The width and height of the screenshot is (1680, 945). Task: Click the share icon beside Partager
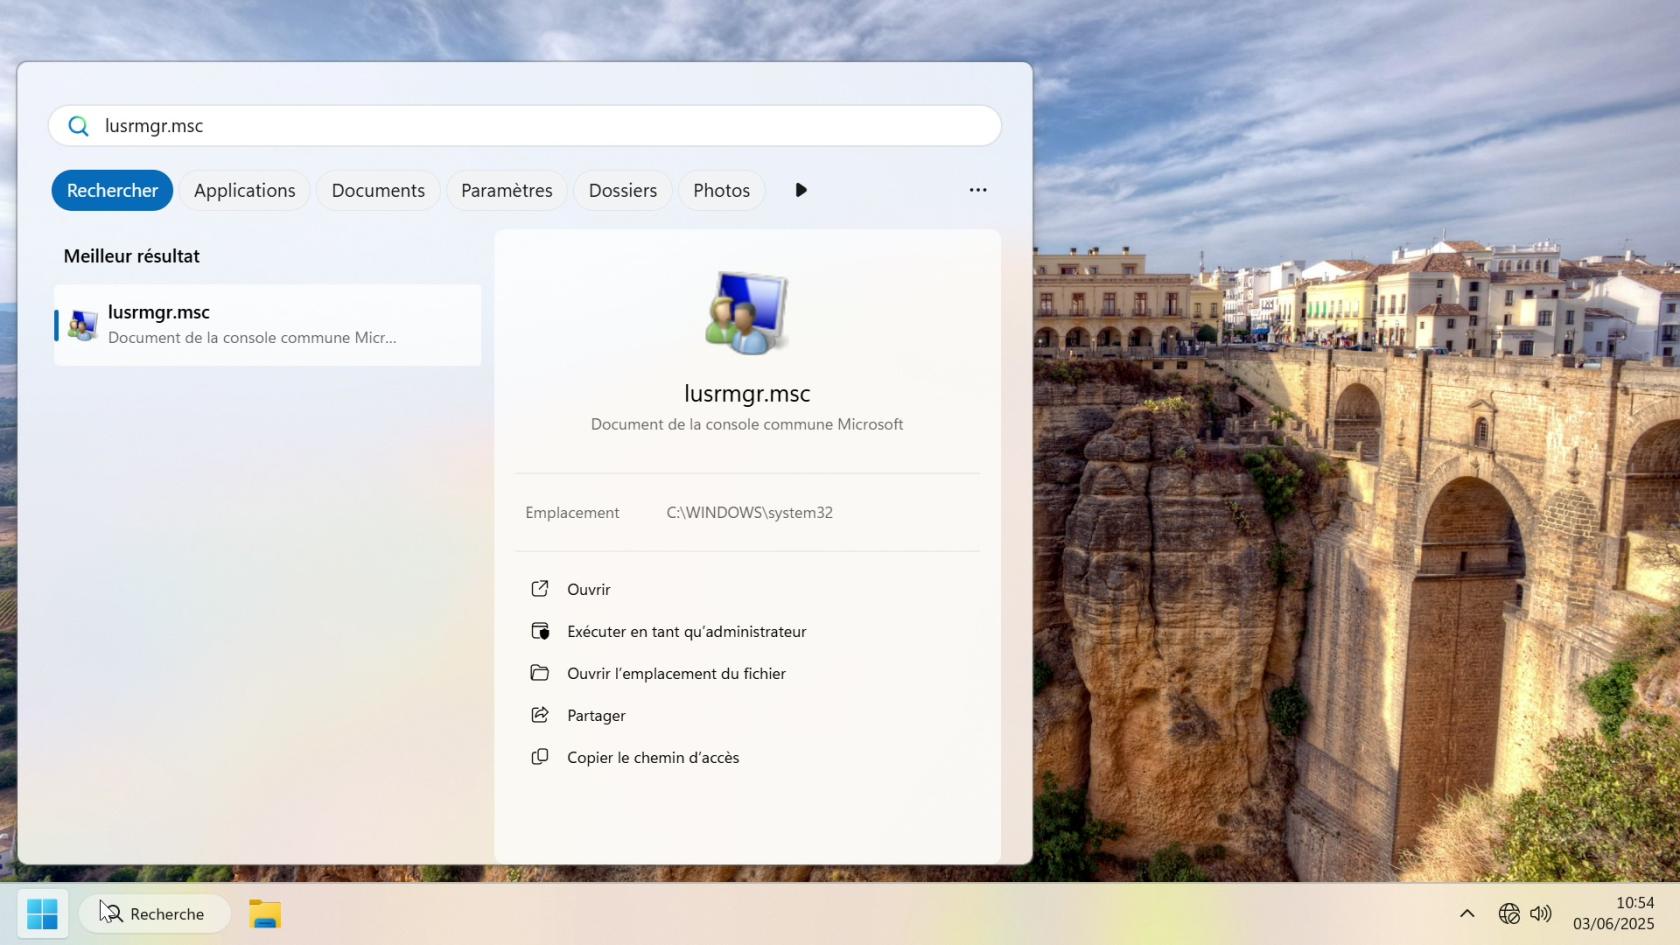pos(540,715)
